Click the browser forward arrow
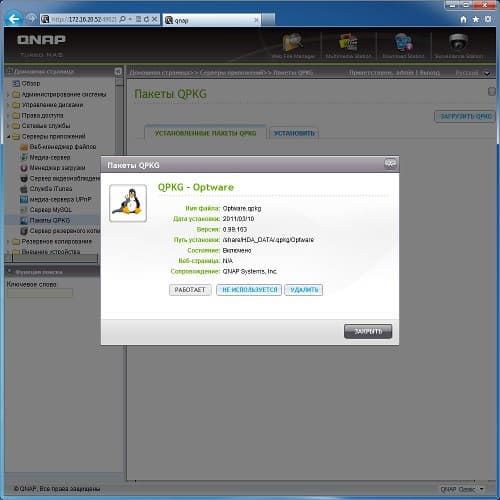500x500 pixels. click(31, 19)
